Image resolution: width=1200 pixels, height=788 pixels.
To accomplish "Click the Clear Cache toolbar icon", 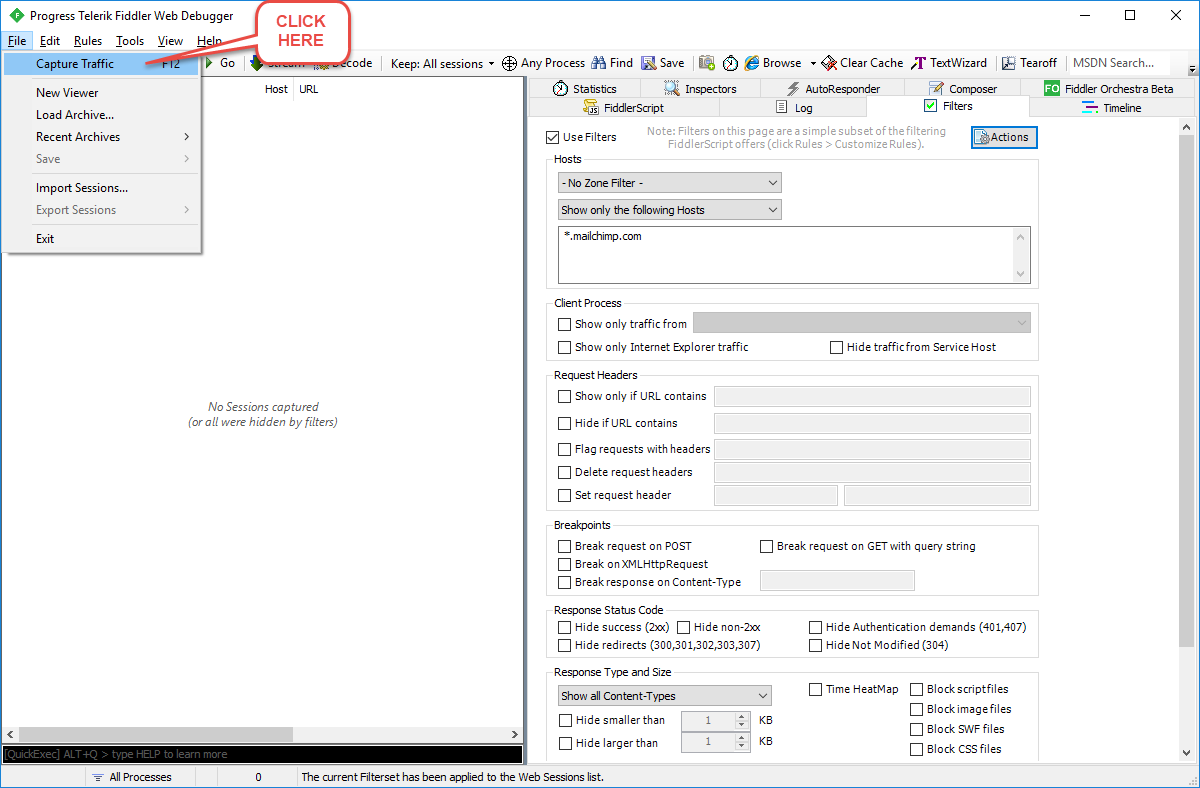I will pyautogui.click(x=829, y=63).
